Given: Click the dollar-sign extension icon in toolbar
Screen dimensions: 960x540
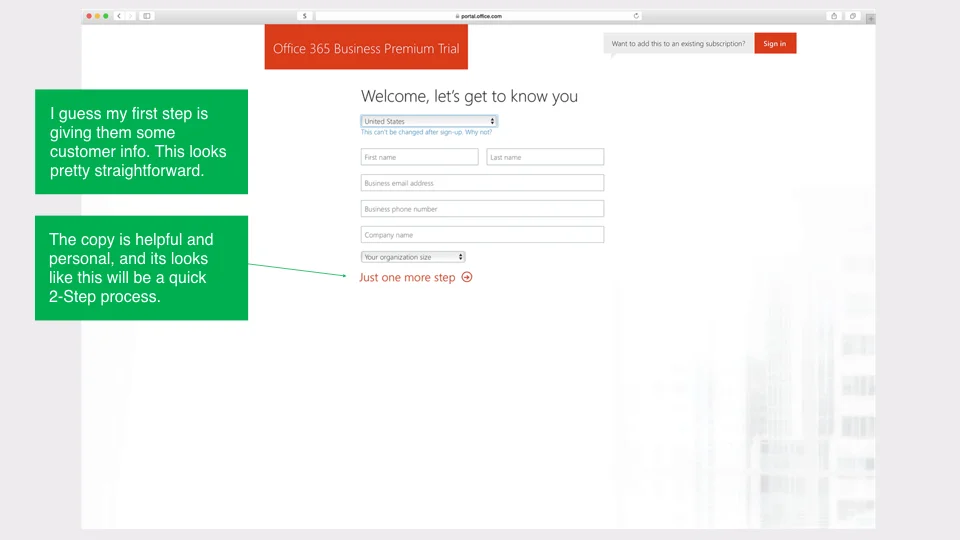Looking at the screenshot, I should coord(304,16).
